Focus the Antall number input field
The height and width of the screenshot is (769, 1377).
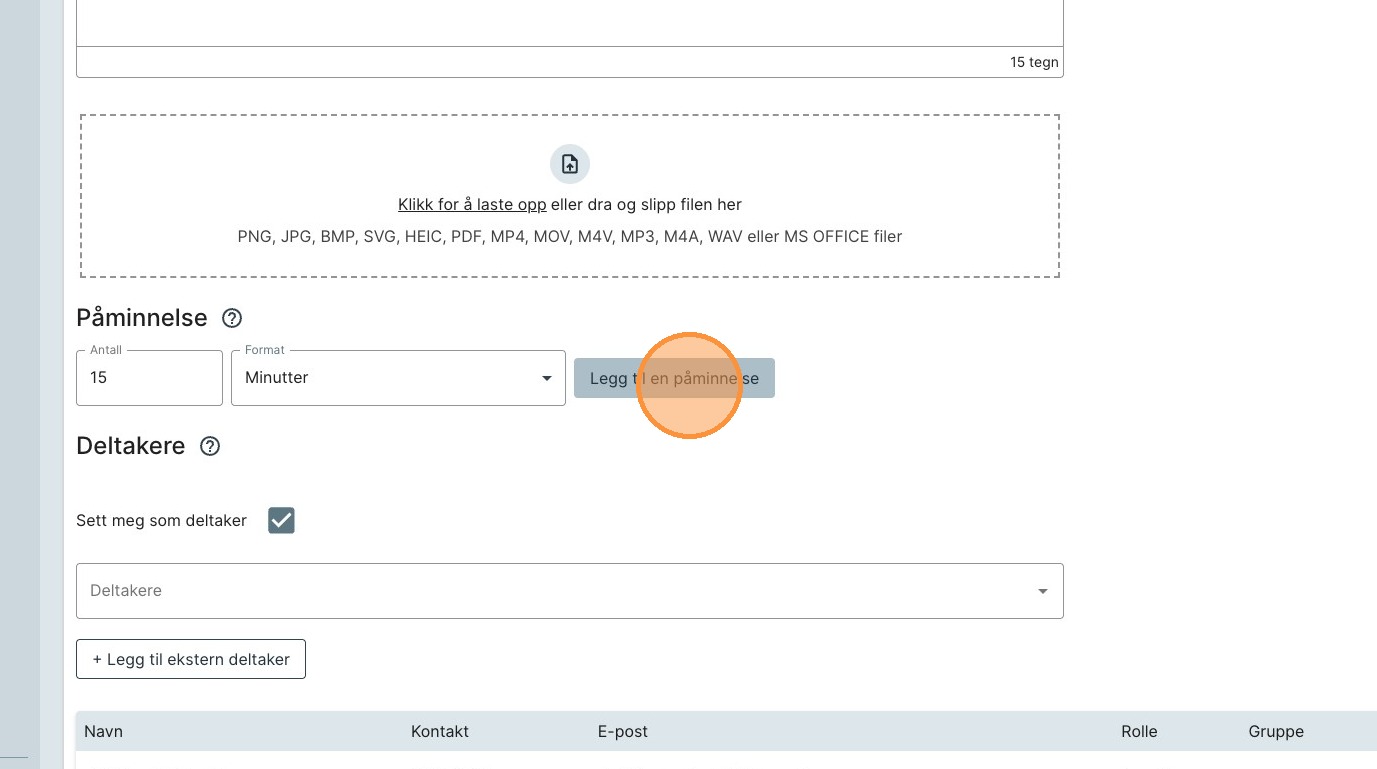(149, 378)
